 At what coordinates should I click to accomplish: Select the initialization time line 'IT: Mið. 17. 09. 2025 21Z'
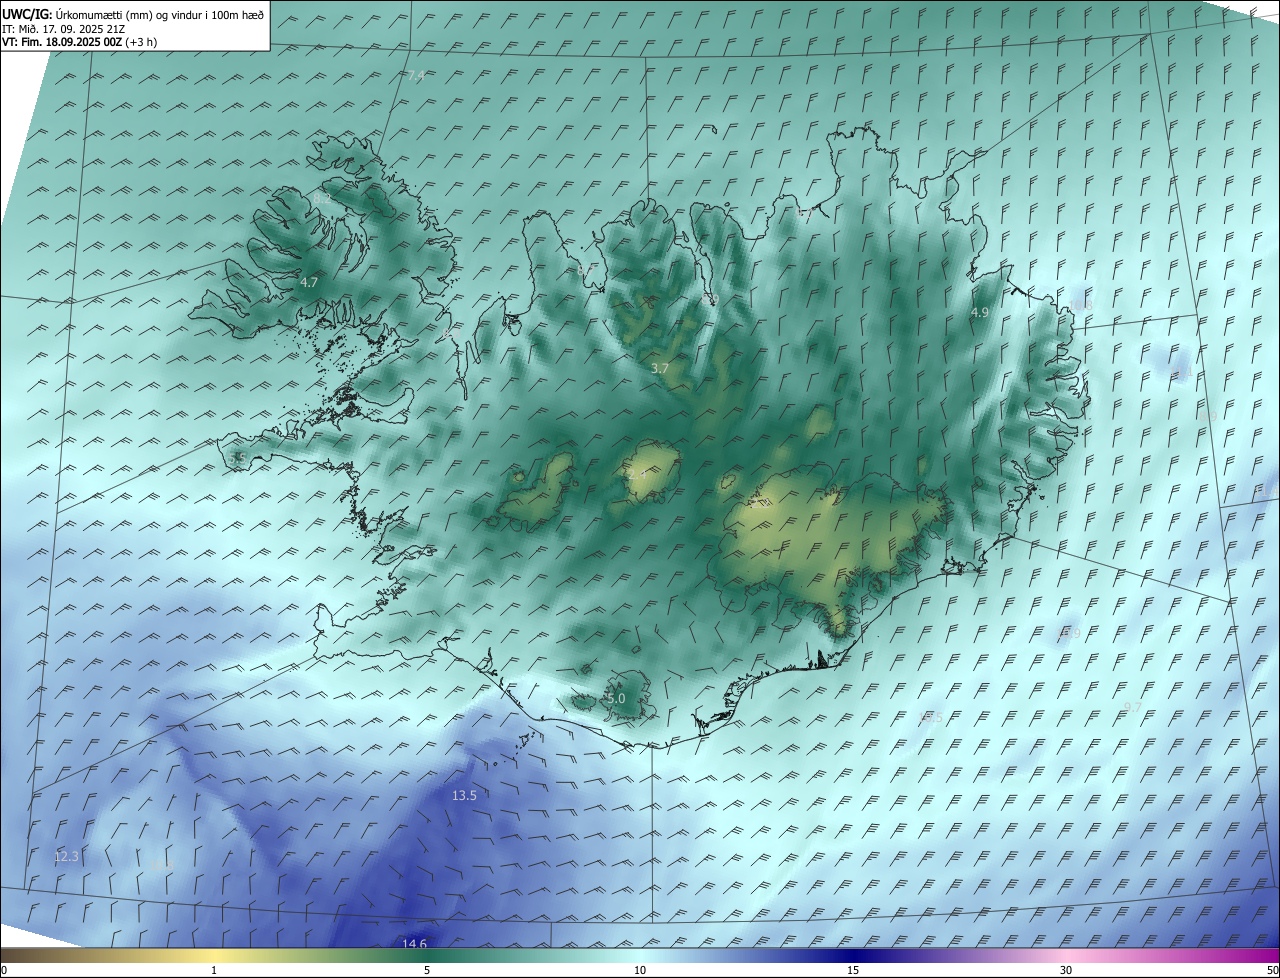point(63,28)
